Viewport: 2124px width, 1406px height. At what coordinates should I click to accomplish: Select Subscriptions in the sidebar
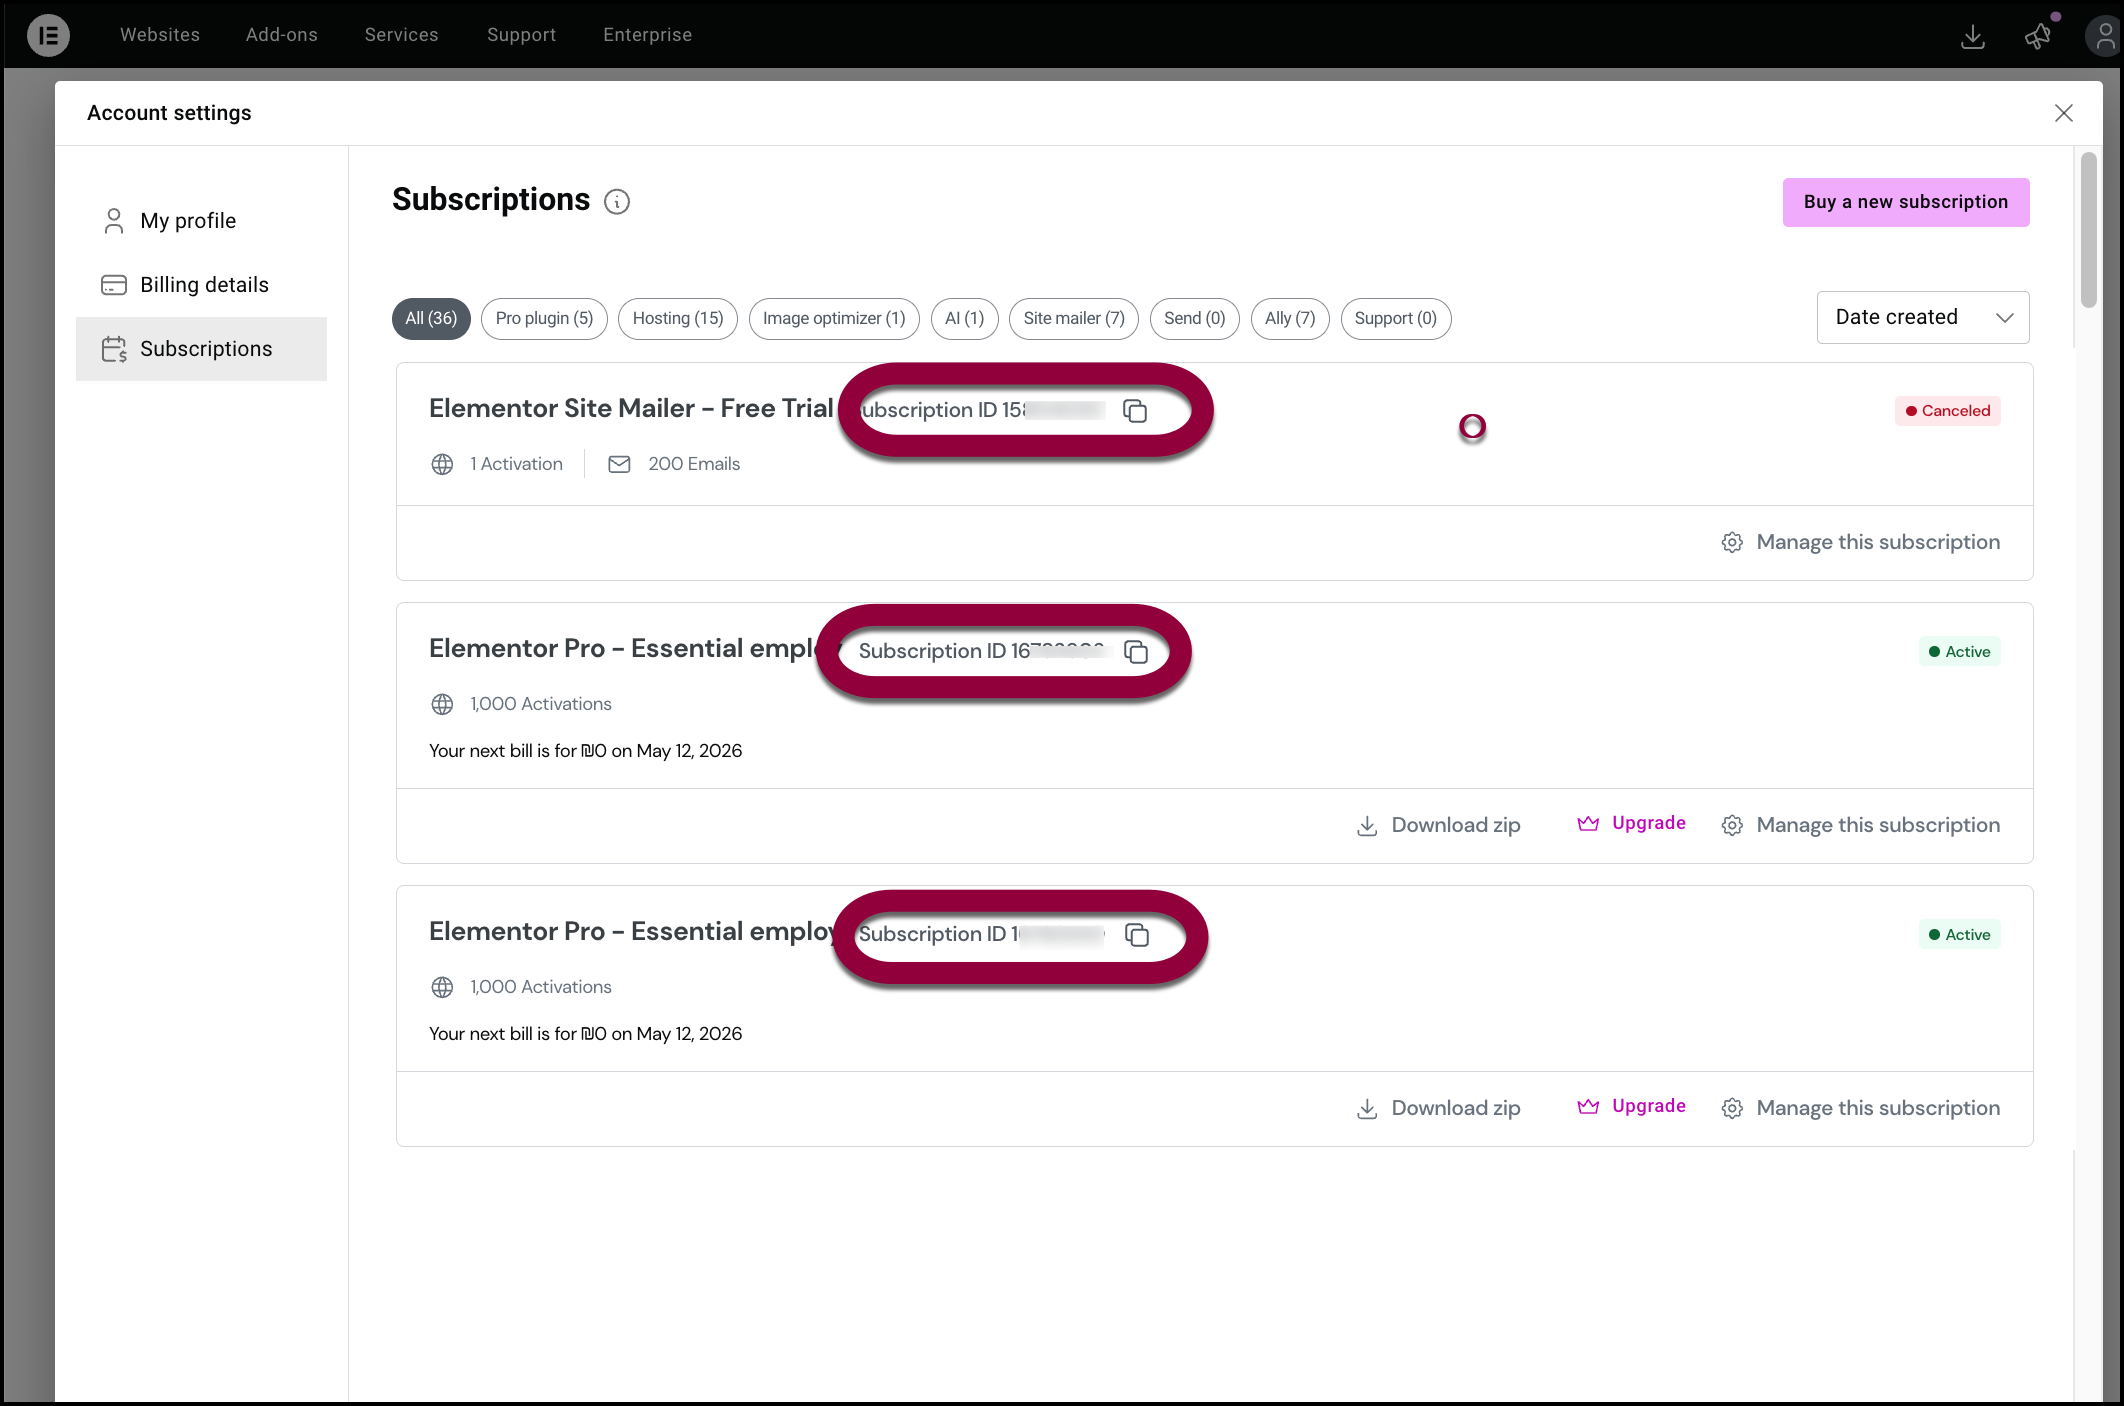coord(201,349)
